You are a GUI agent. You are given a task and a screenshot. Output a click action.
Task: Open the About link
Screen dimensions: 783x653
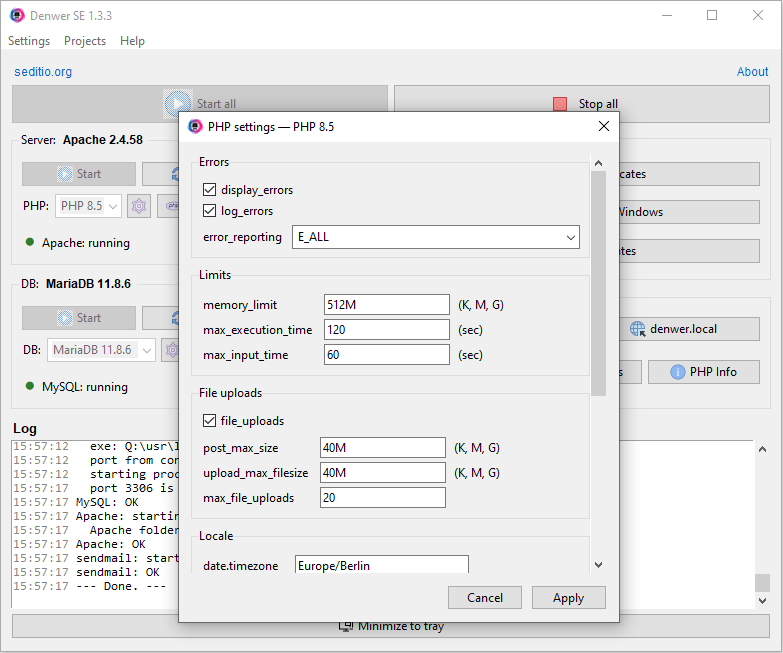pyautogui.click(x=752, y=72)
